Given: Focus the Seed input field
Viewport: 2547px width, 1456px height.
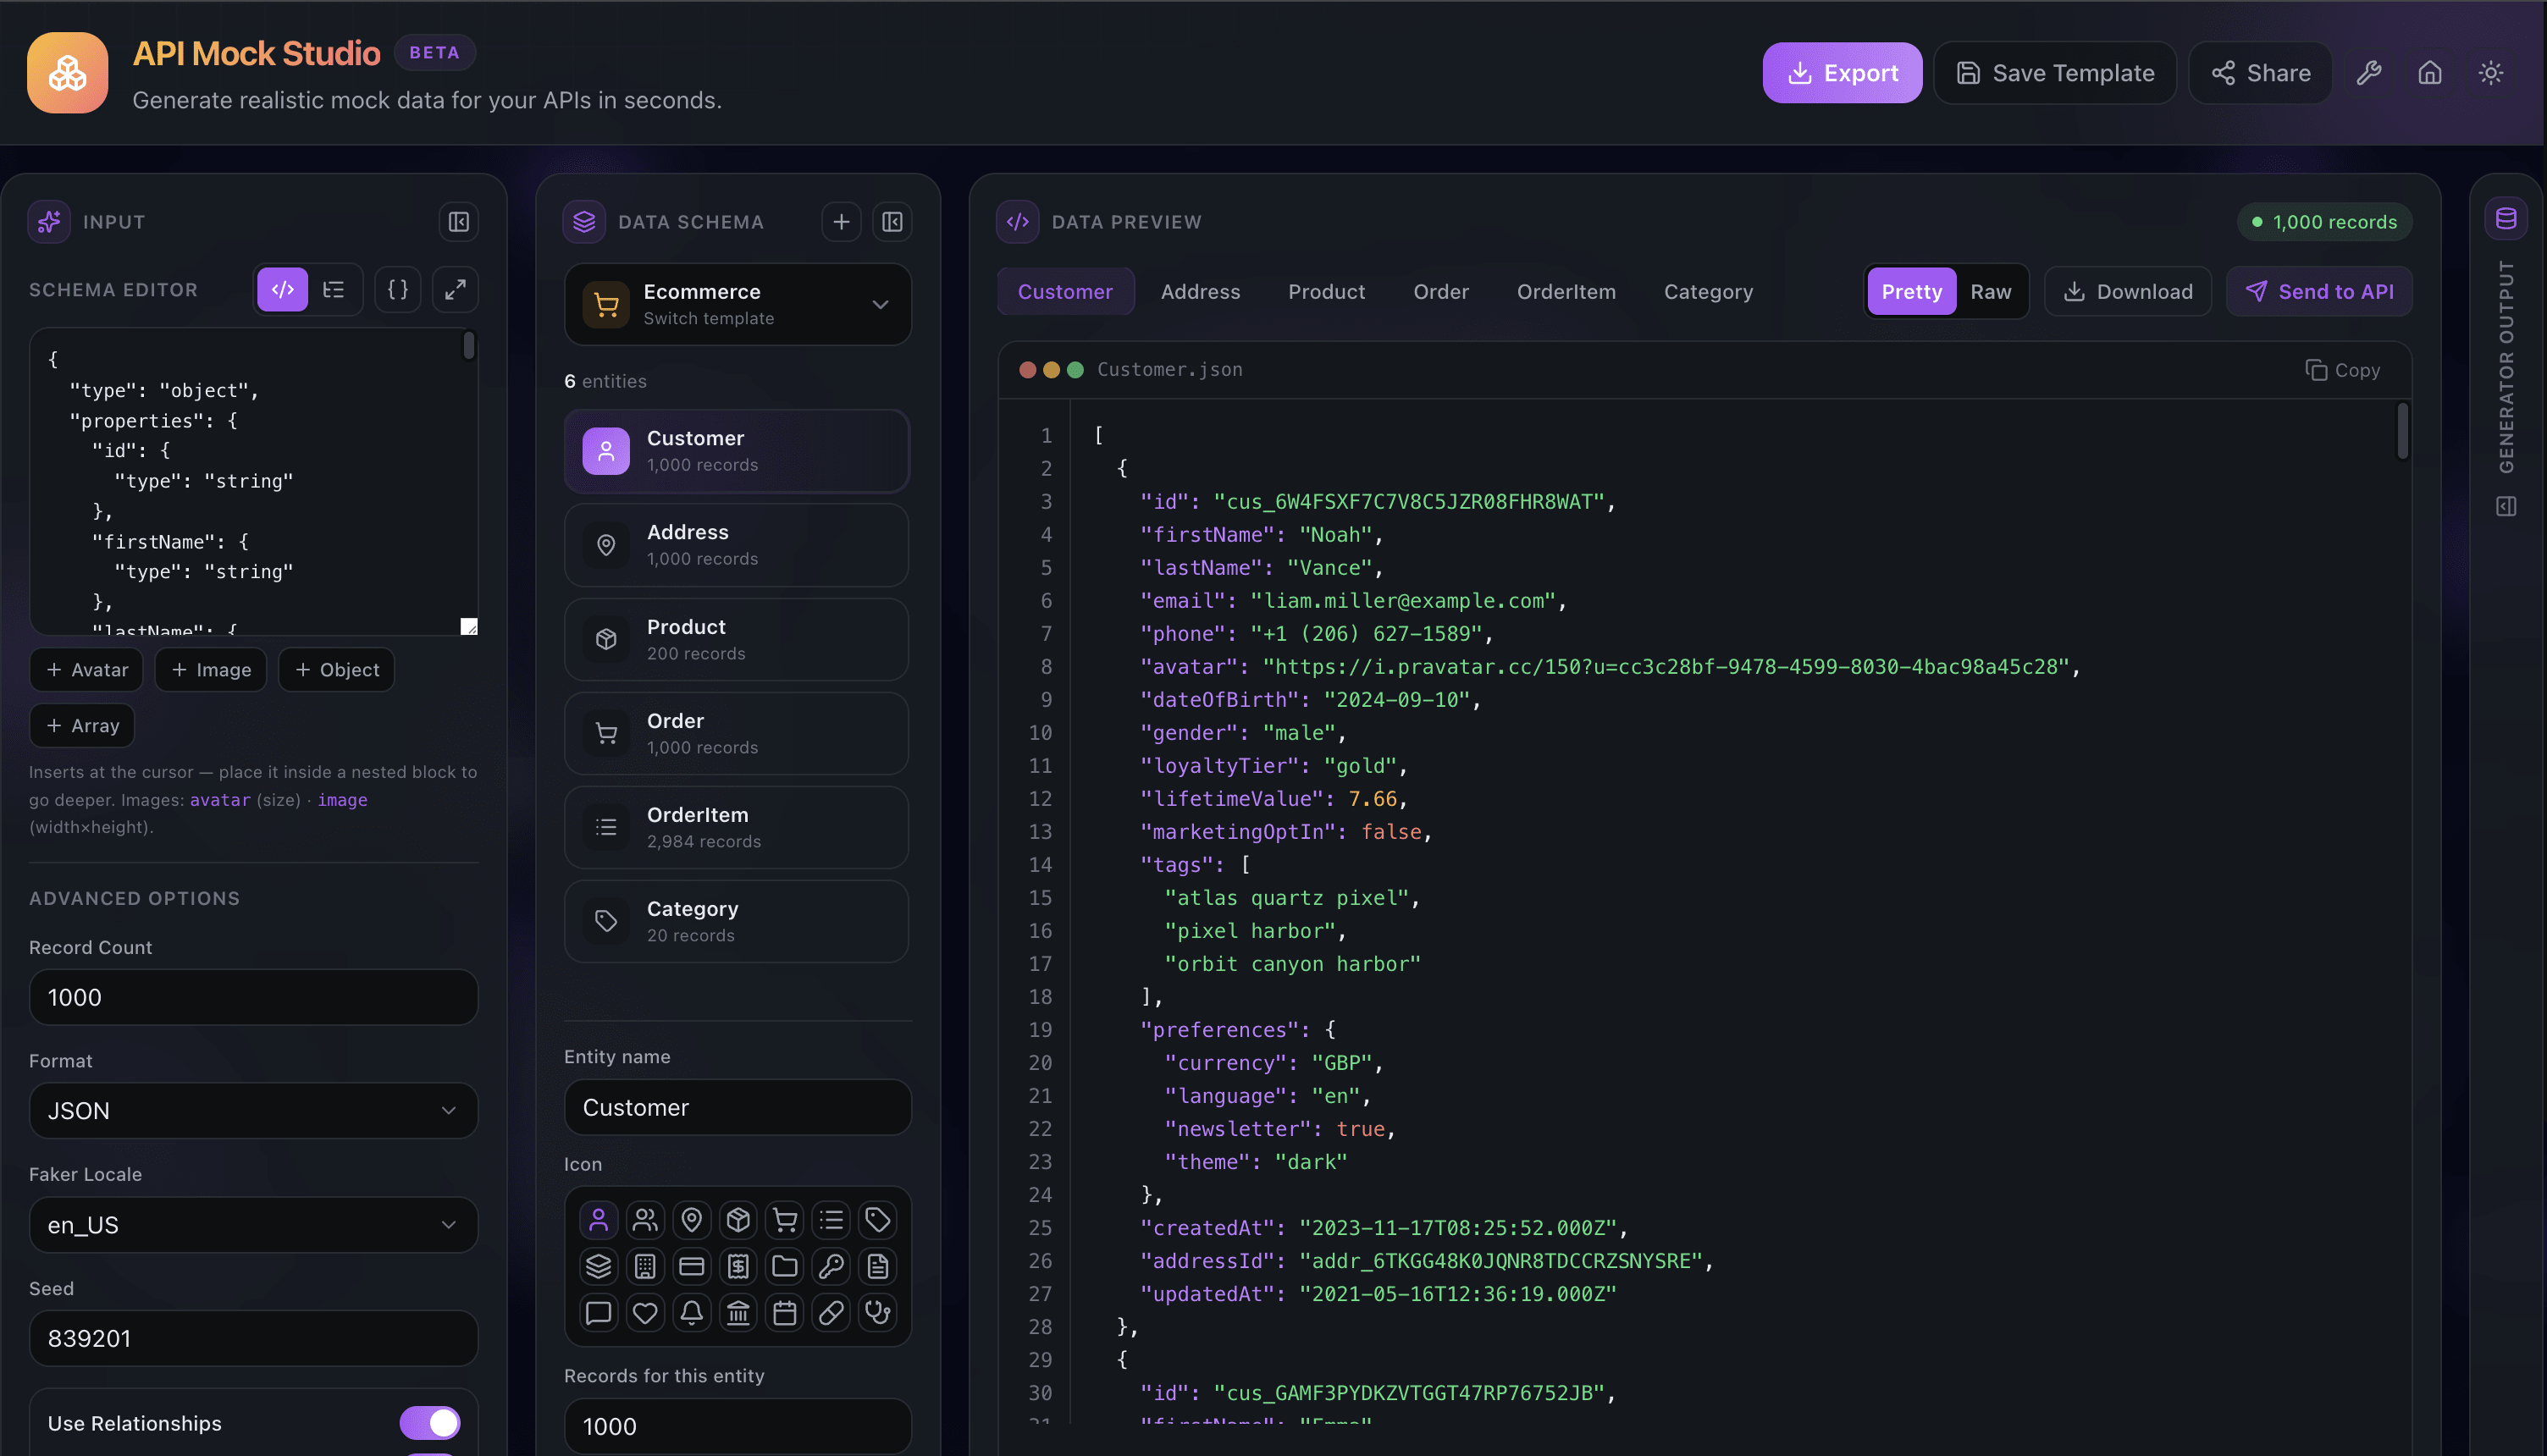Looking at the screenshot, I should (x=254, y=1339).
